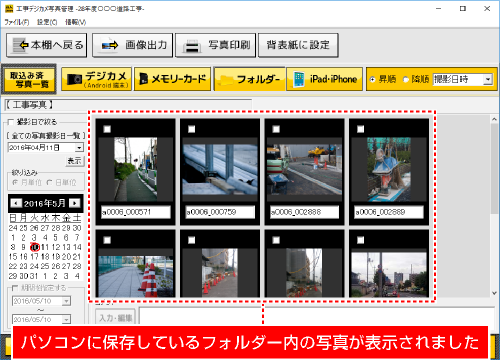The width and height of the screenshot is (500, 361).
Task: Choose the デジカメ import source
Action: pyautogui.click(x=97, y=79)
